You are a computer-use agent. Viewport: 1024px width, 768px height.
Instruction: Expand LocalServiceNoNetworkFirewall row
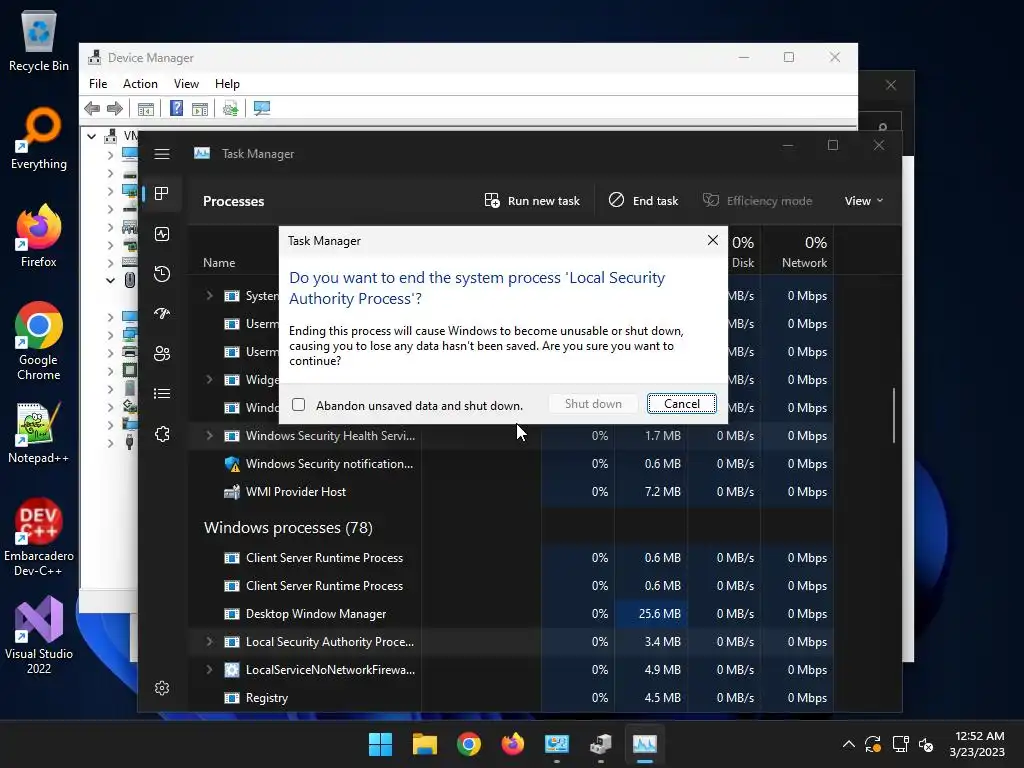[209, 670]
